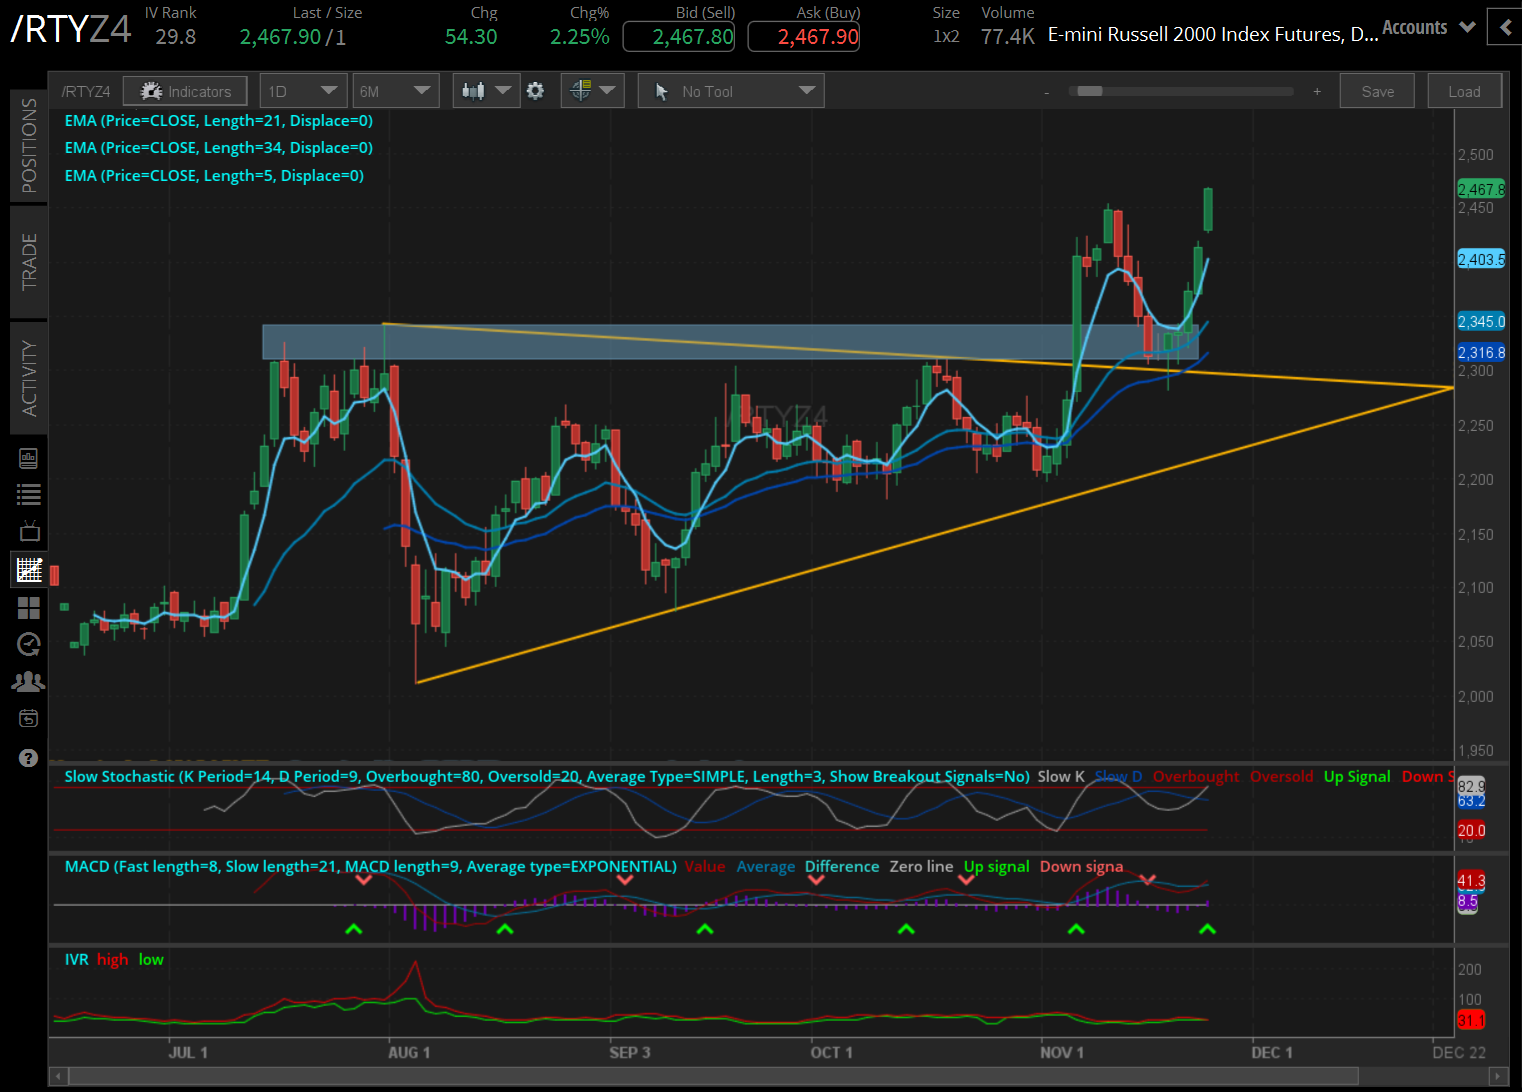
Task: Click the /RTYZ4 symbol header
Action: point(70,29)
